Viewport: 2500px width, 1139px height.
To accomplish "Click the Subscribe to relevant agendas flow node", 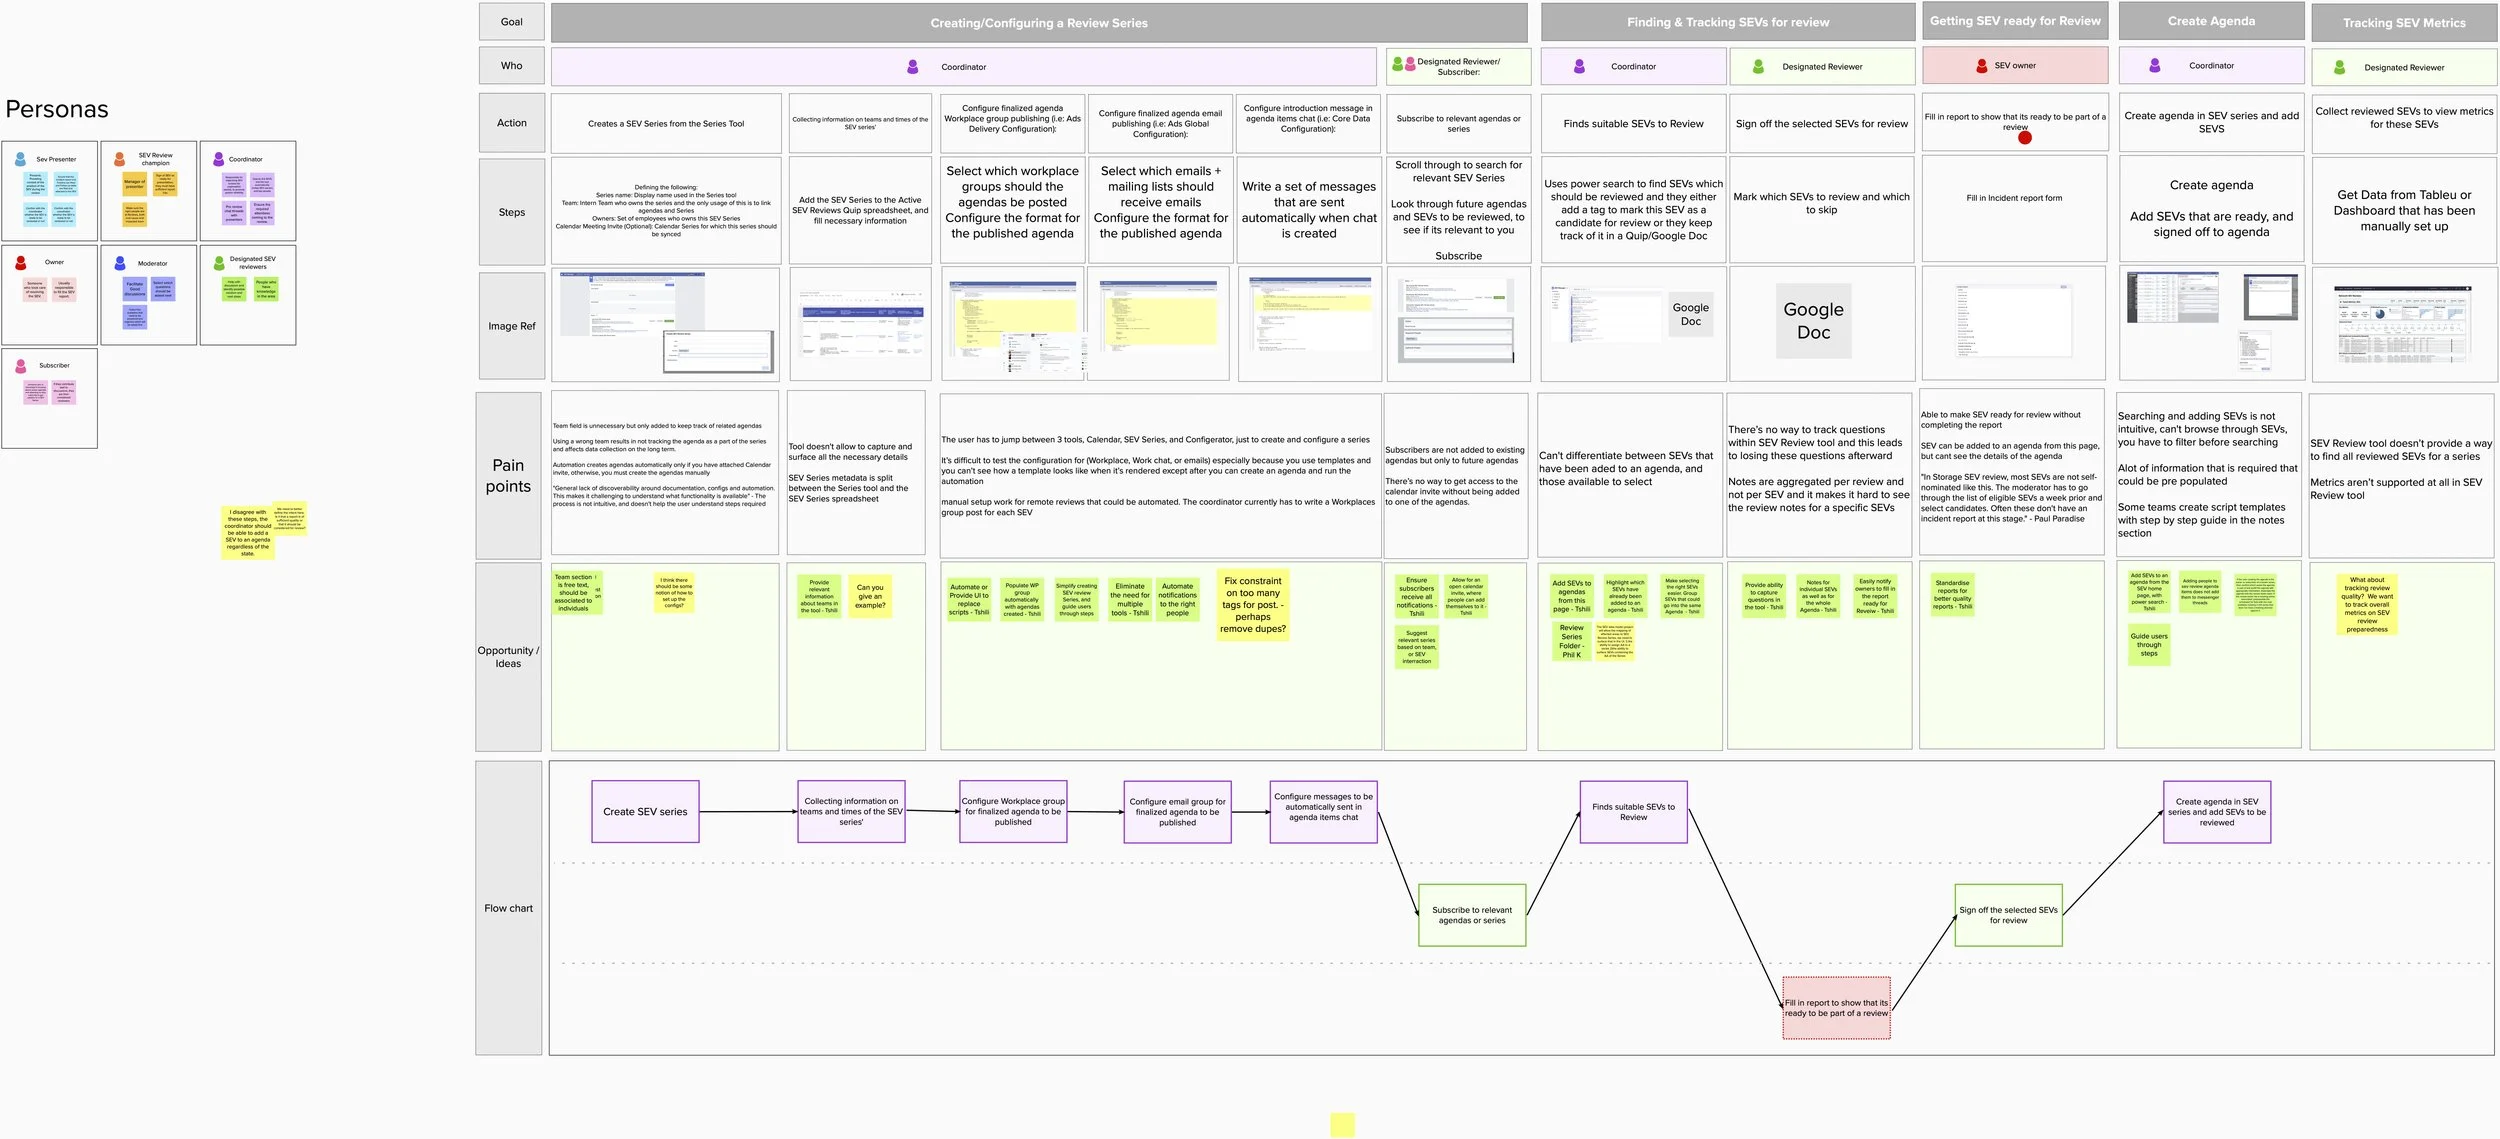I will (1471, 915).
